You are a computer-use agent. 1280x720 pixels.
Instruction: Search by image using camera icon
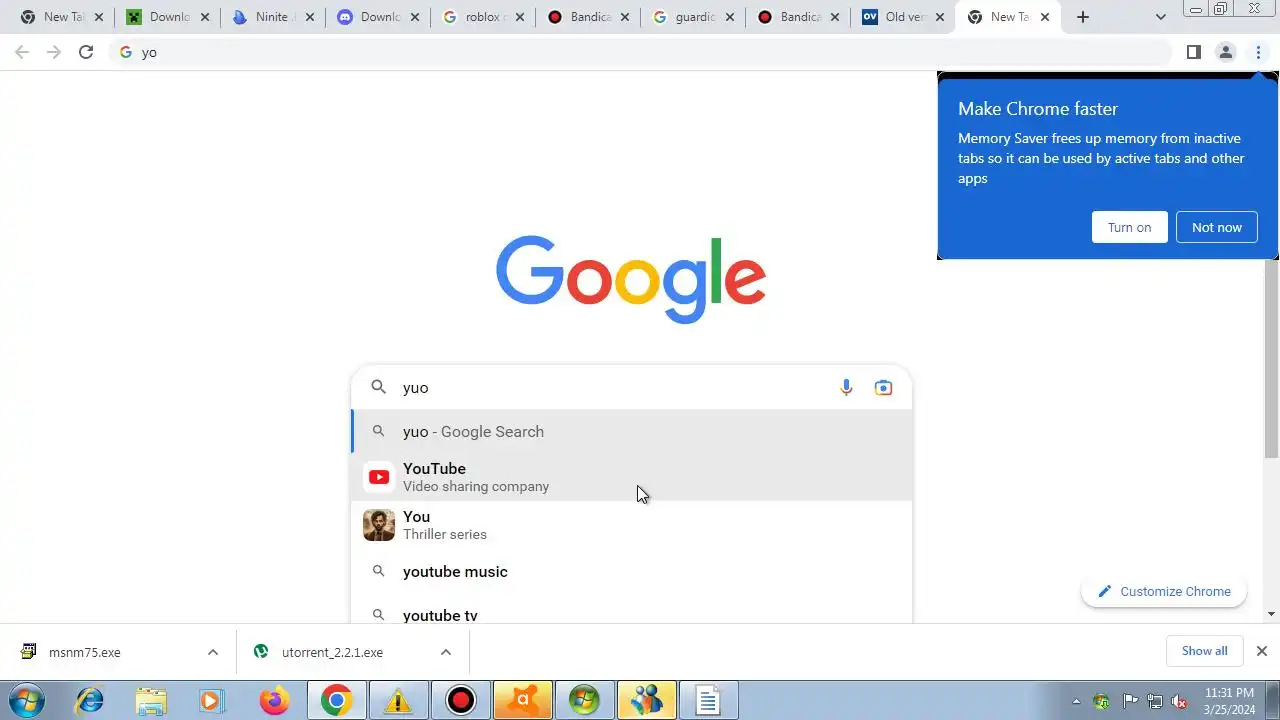[883, 388]
